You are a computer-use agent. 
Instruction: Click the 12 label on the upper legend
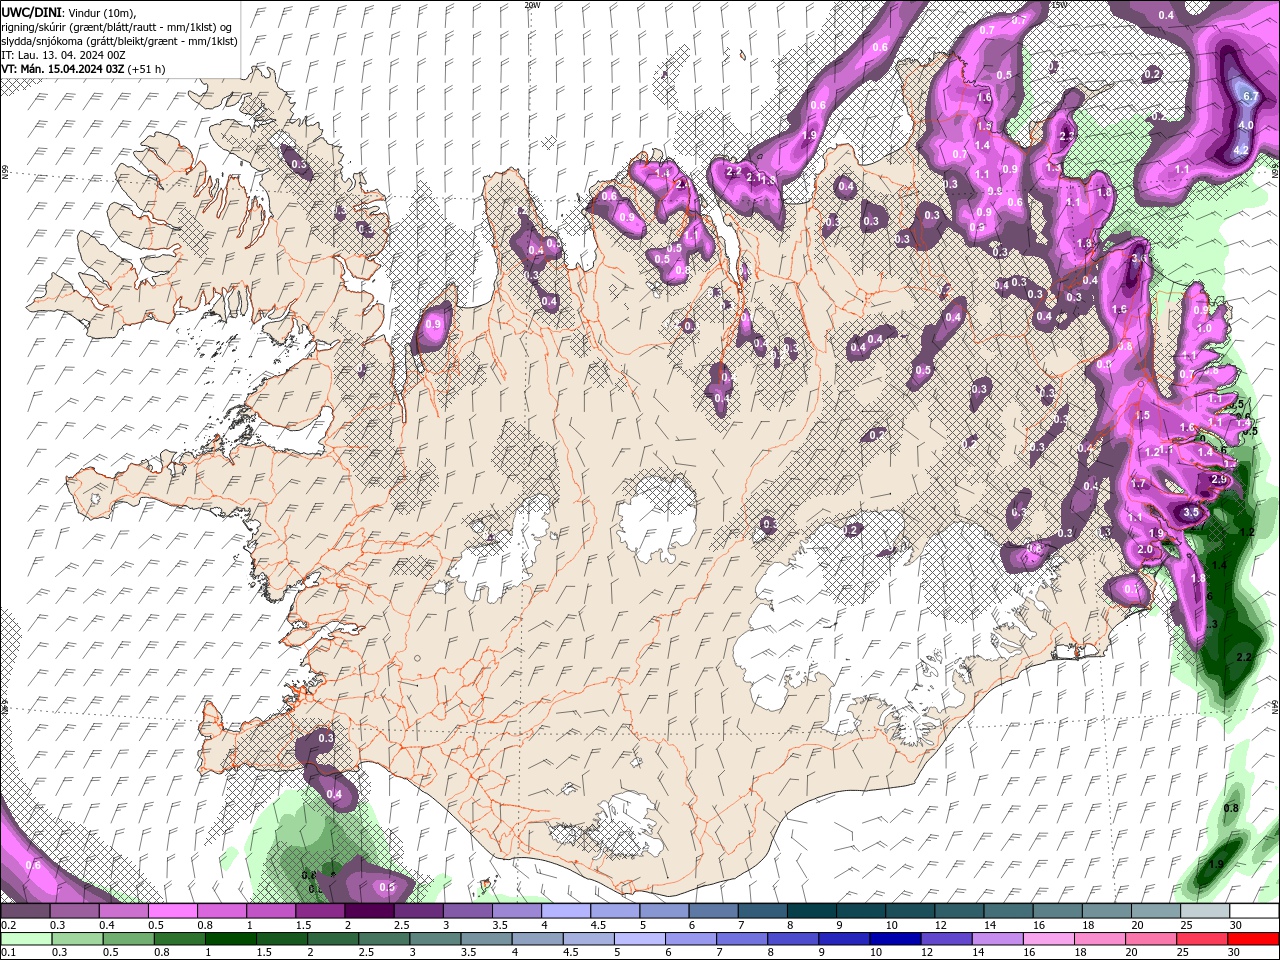click(941, 925)
